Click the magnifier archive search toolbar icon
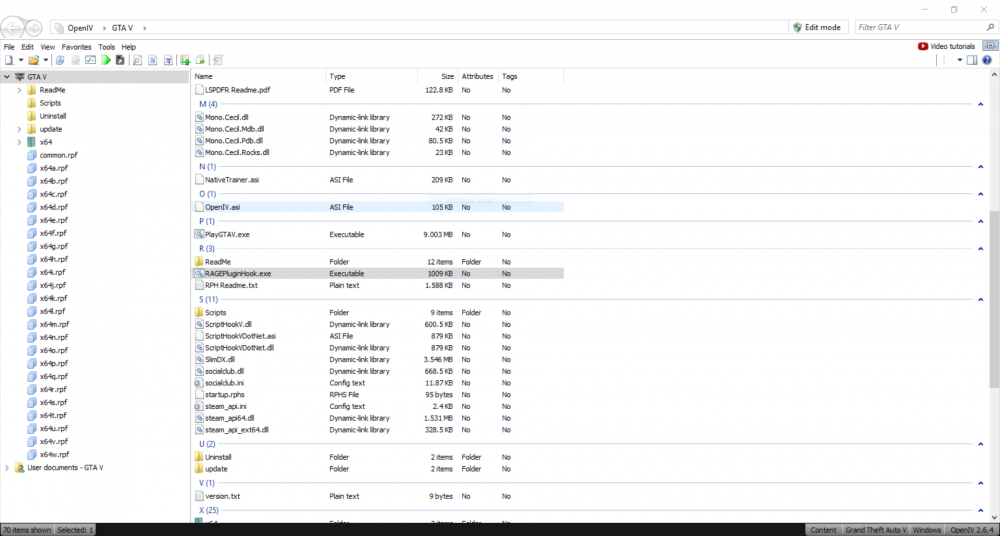 pyautogui.click(x=60, y=60)
